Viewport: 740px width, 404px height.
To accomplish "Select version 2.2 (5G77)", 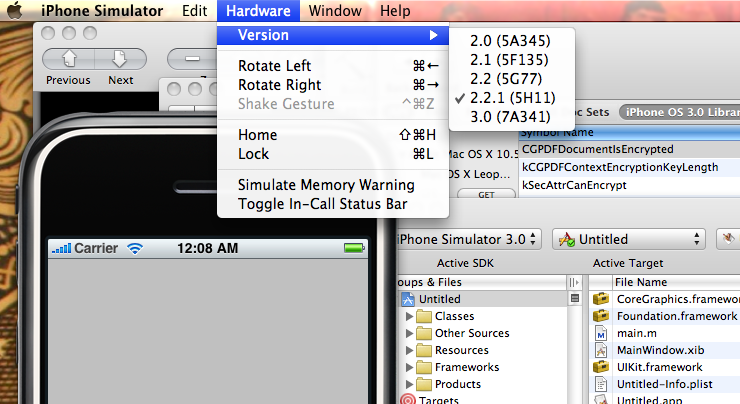I will (x=512, y=79).
